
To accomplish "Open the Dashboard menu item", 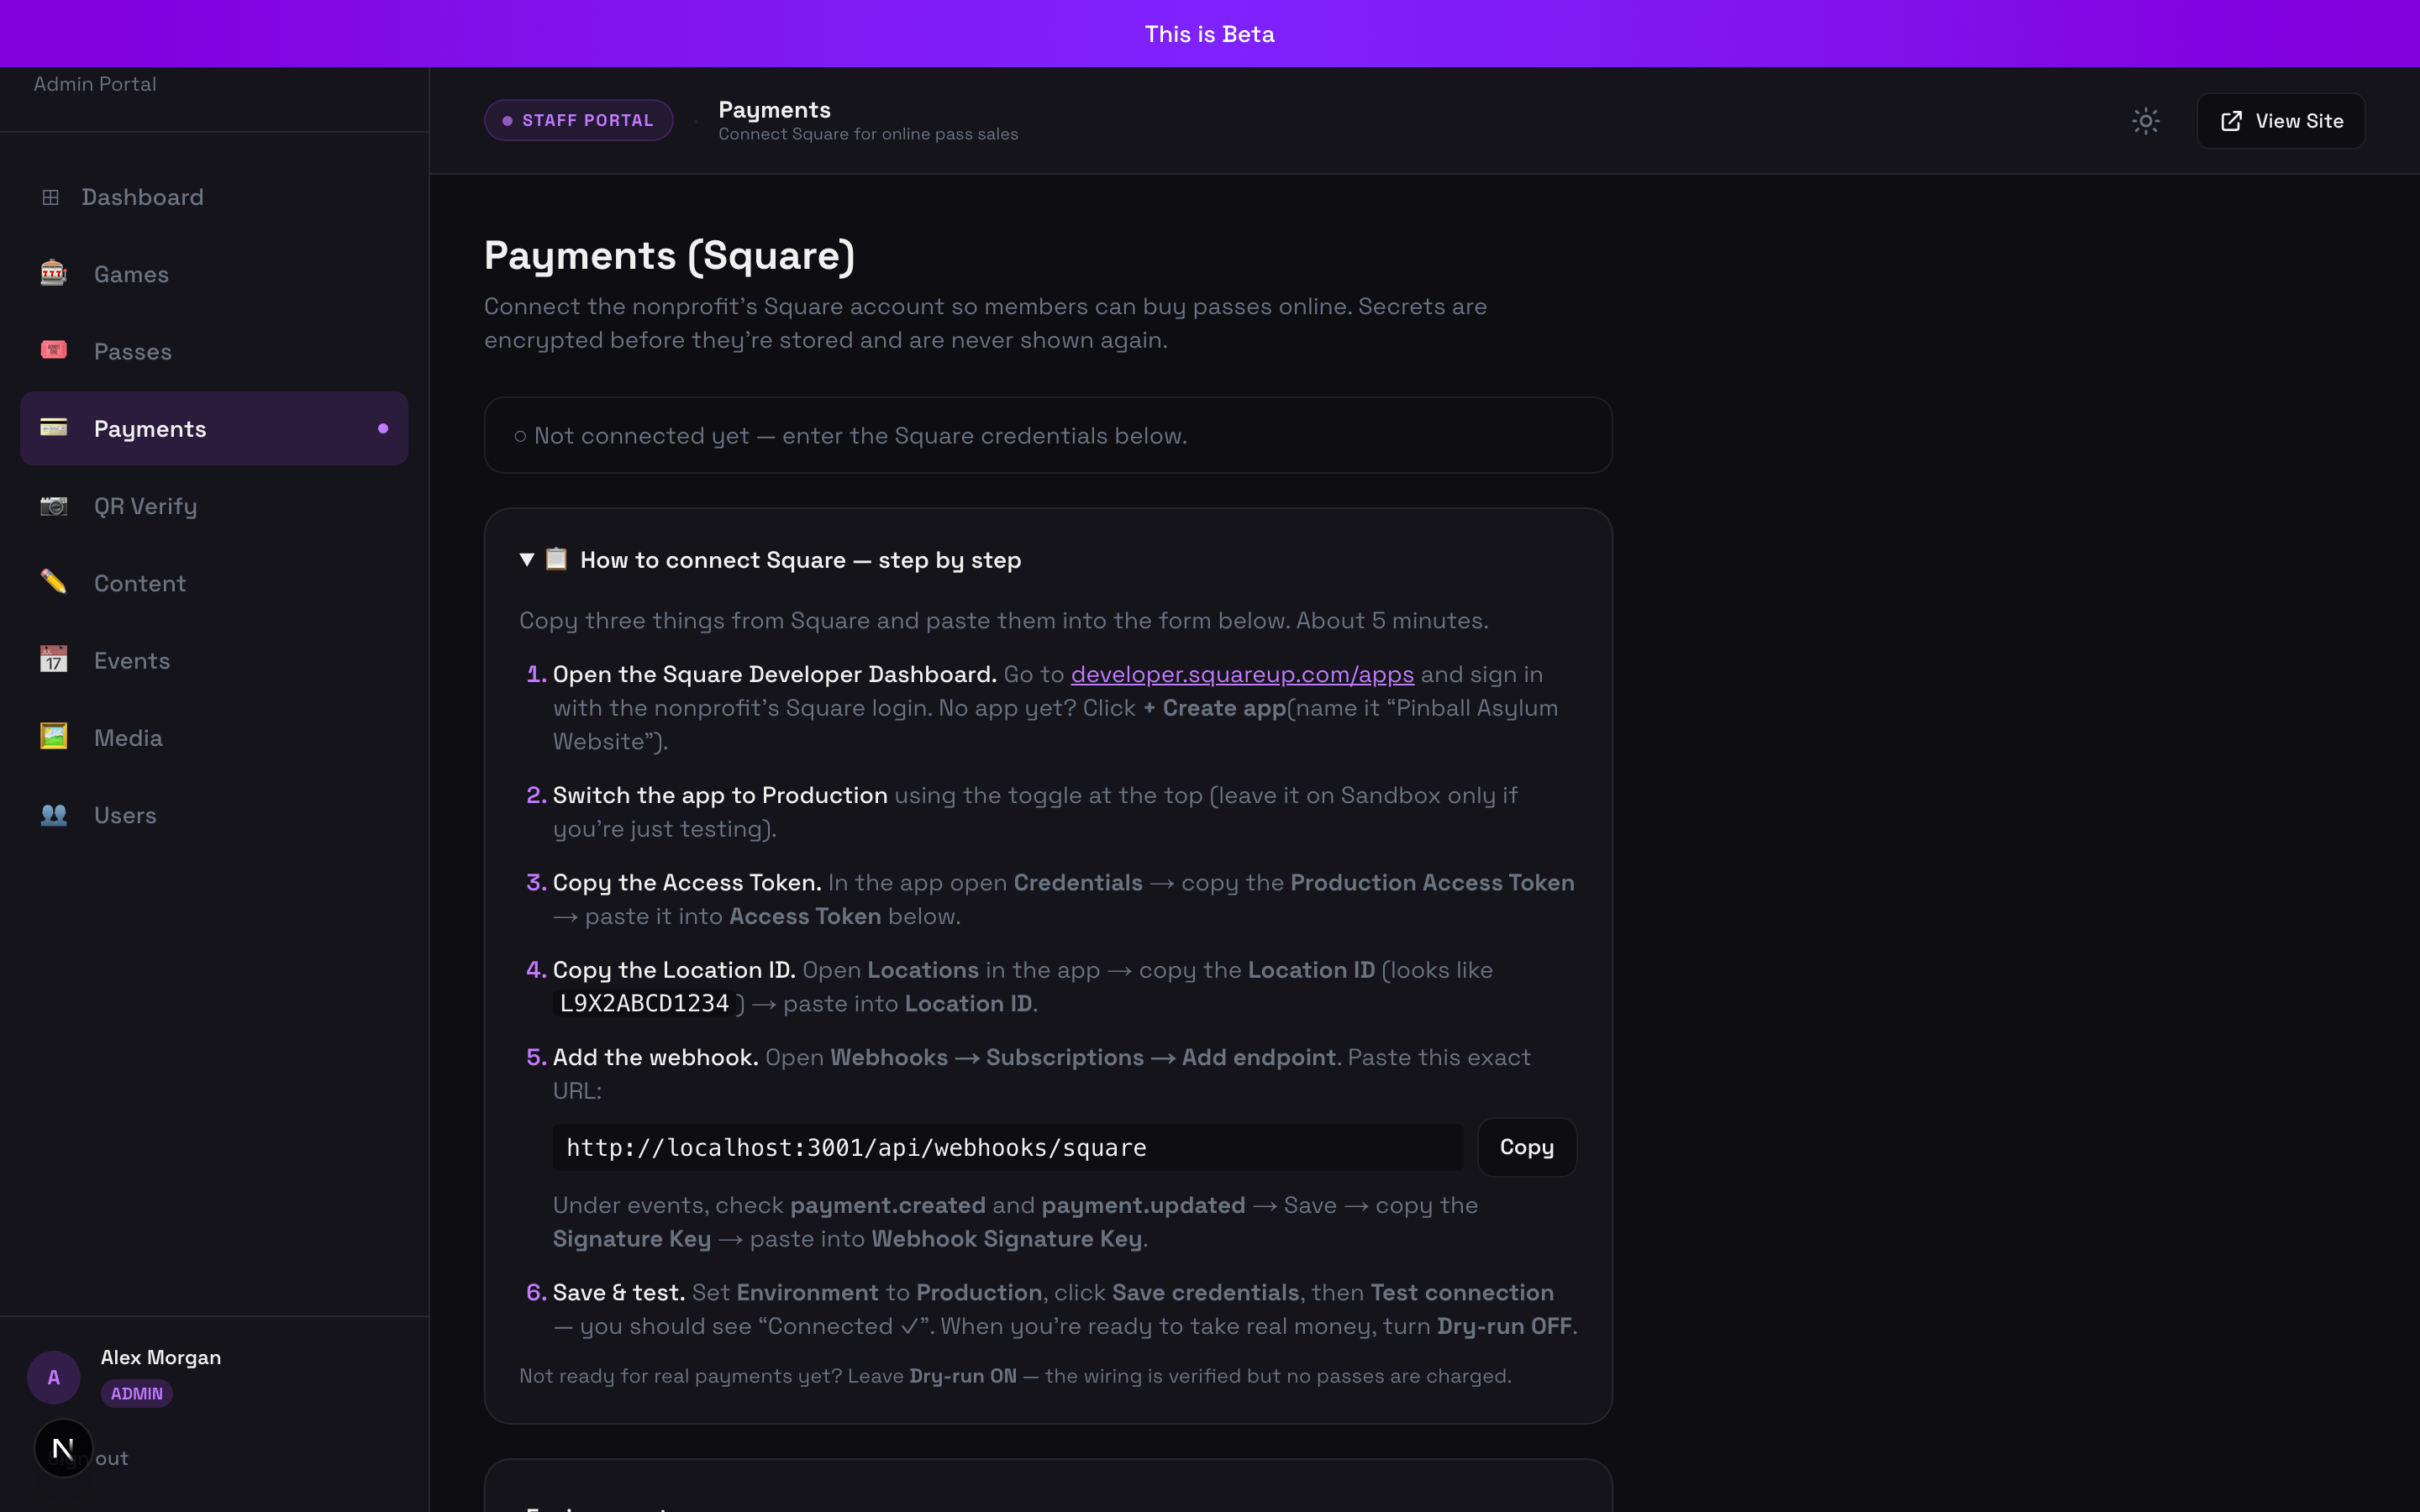I will coord(214,197).
